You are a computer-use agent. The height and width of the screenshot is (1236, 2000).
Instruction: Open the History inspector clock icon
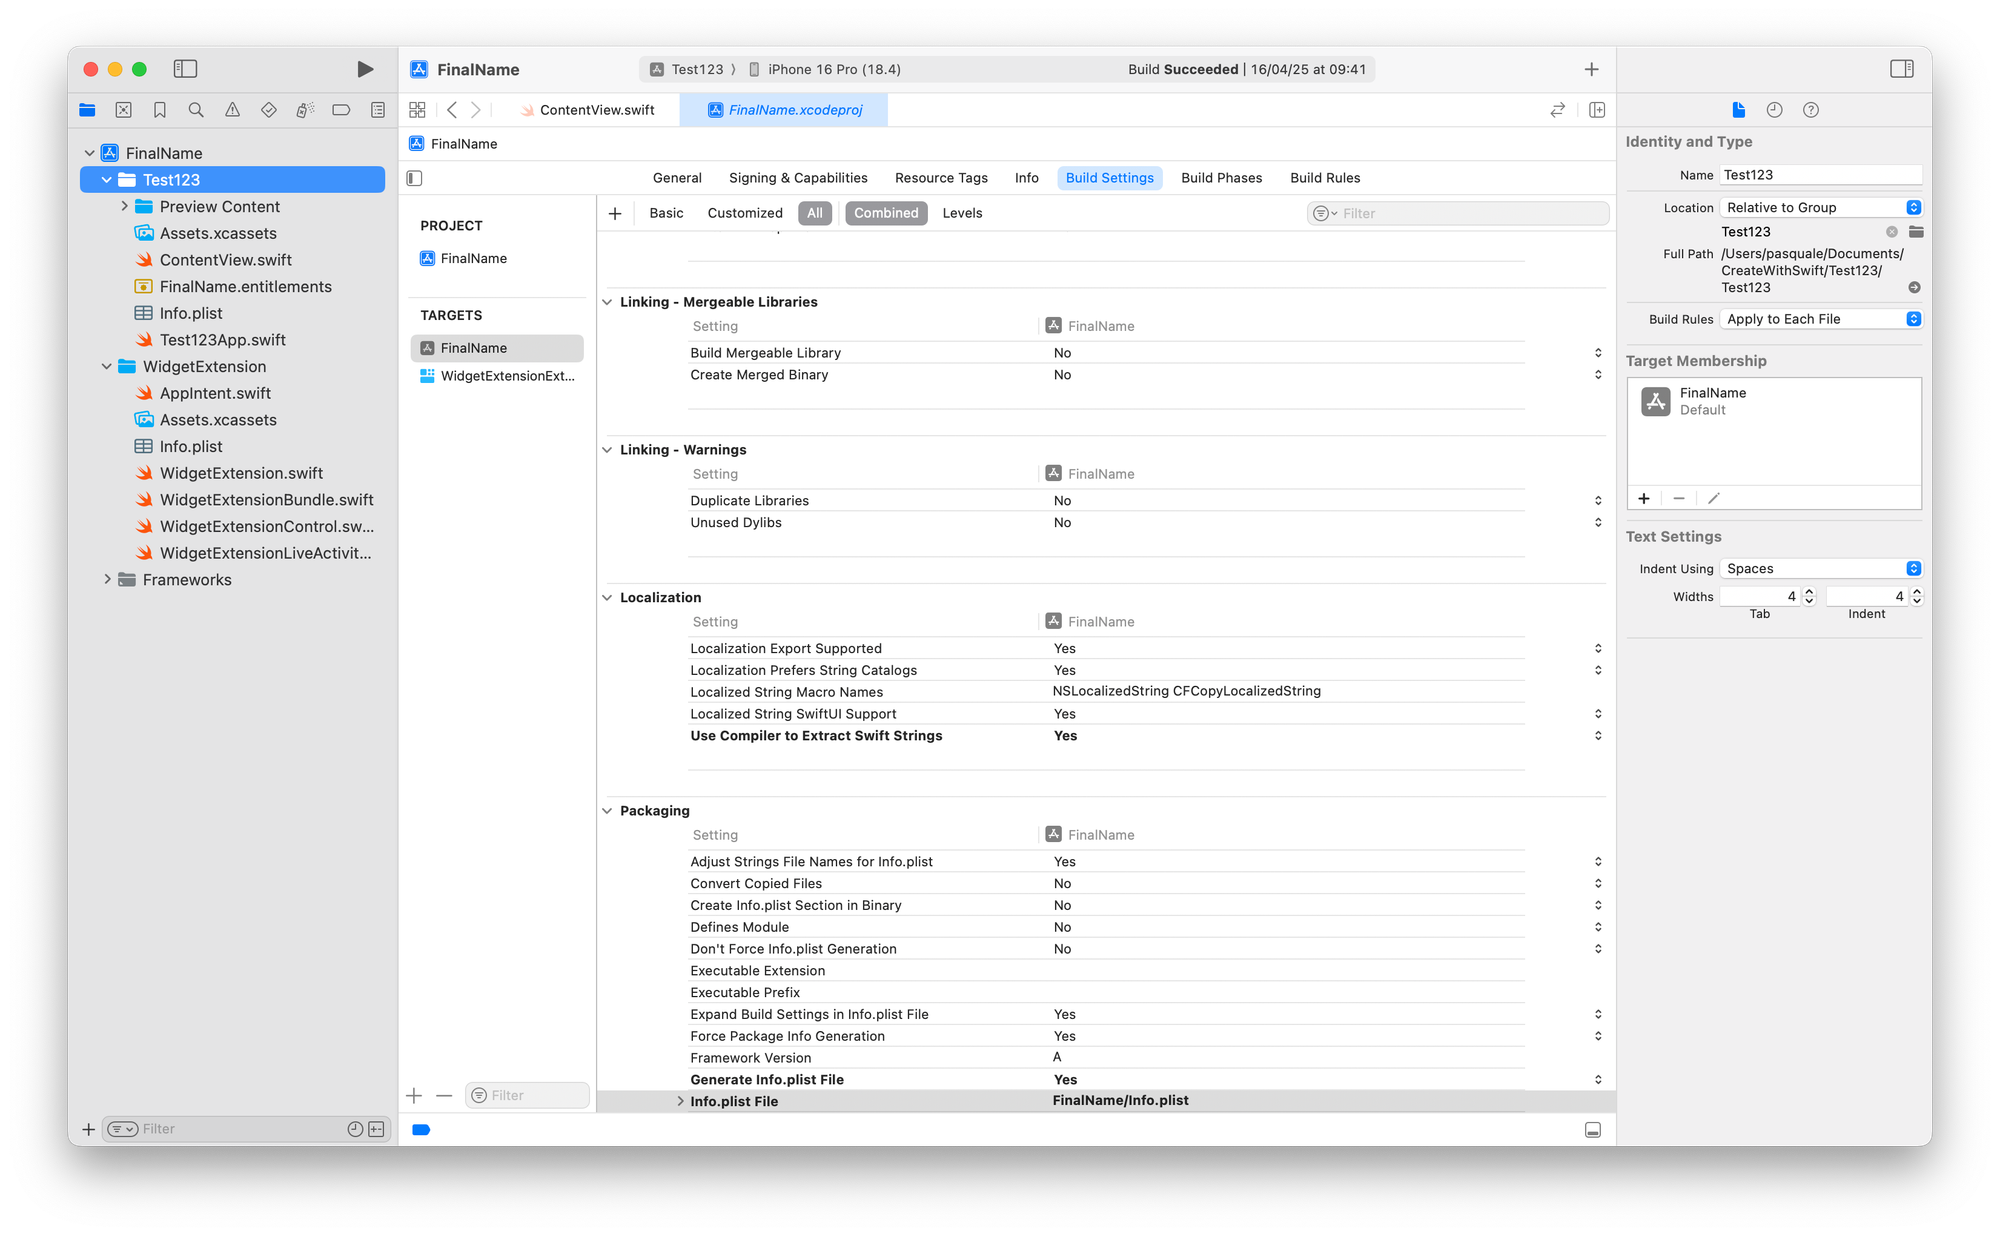(x=1774, y=110)
